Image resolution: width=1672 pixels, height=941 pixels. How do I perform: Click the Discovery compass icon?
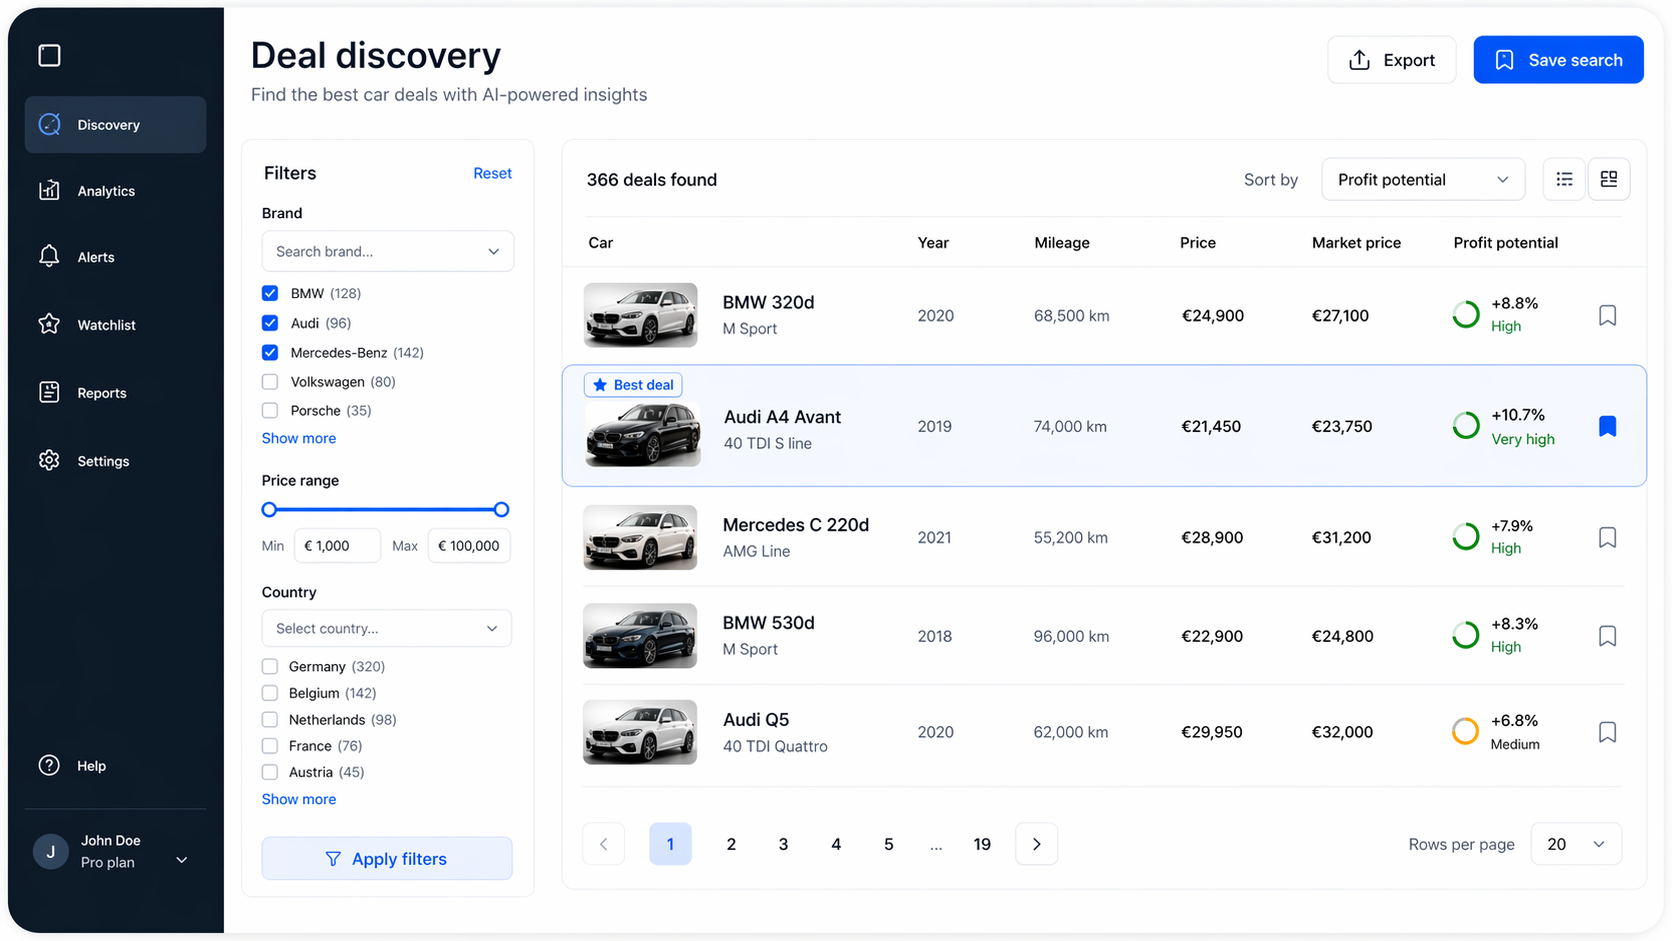[49, 124]
